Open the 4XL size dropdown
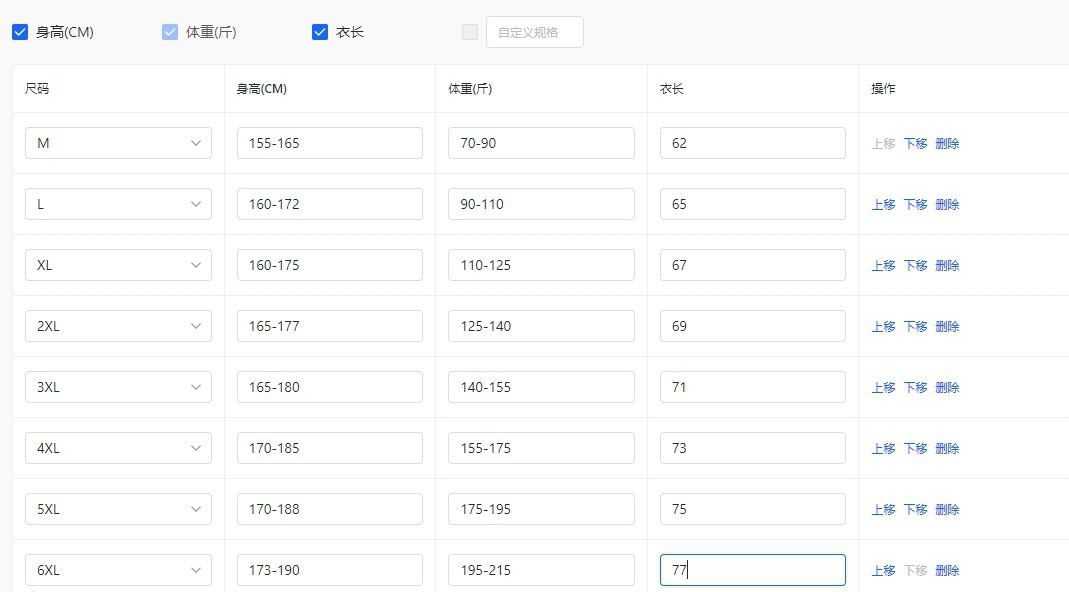 (118, 448)
